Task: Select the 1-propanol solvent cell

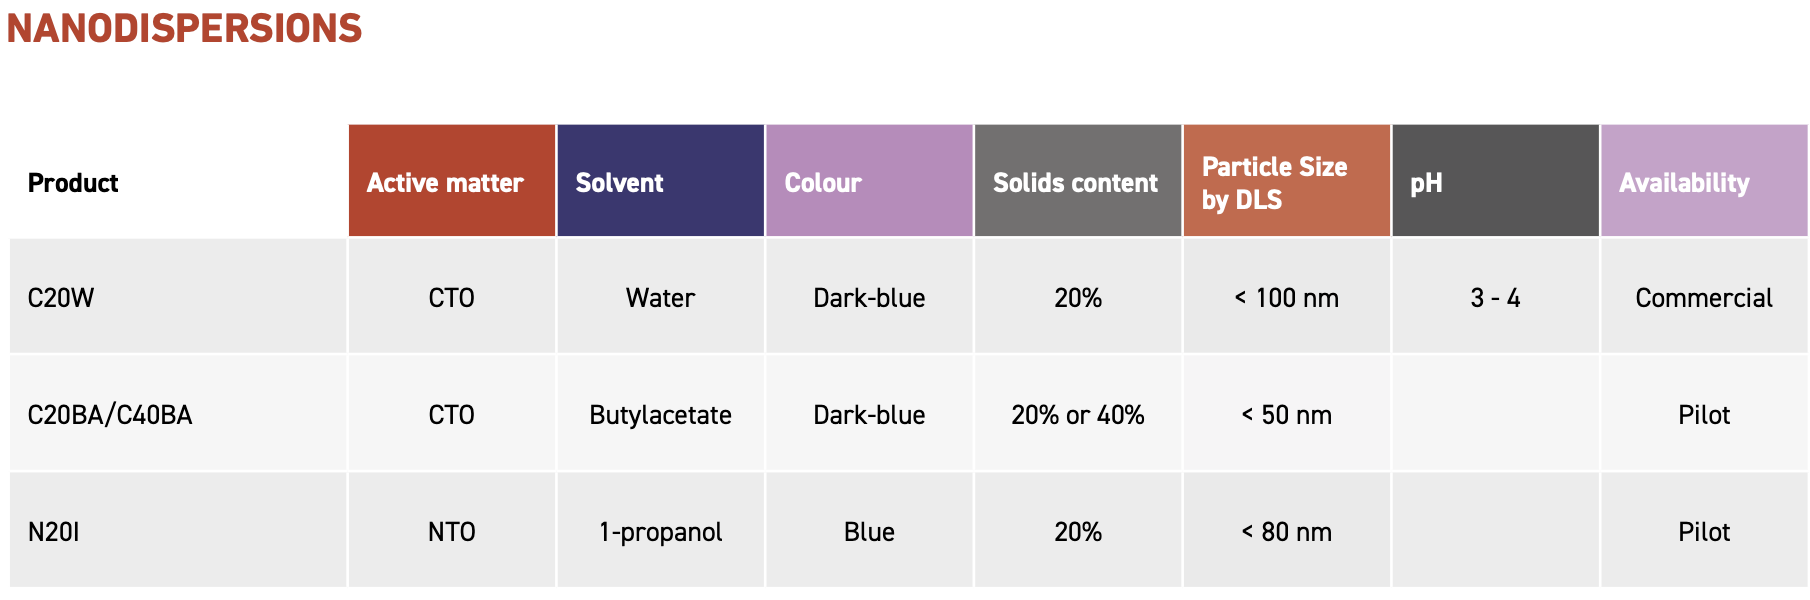Action: (661, 531)
